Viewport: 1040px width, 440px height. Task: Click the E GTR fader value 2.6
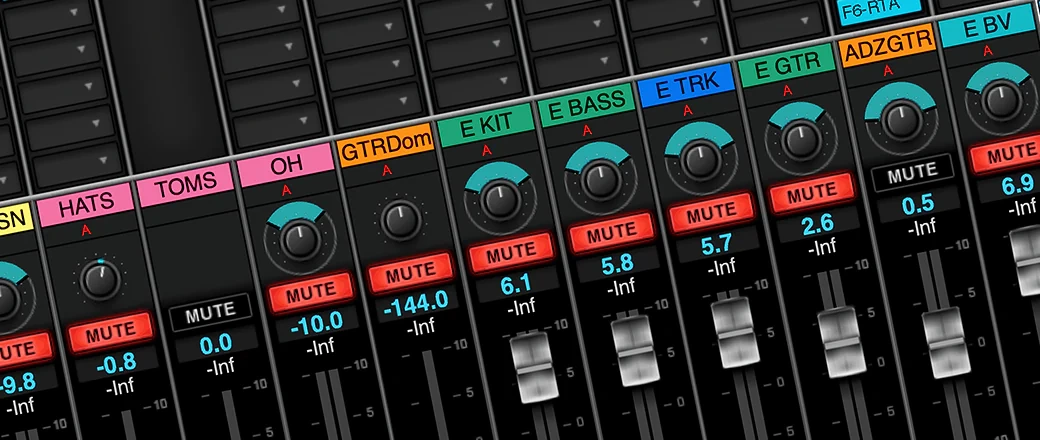(x=816, y=225)
